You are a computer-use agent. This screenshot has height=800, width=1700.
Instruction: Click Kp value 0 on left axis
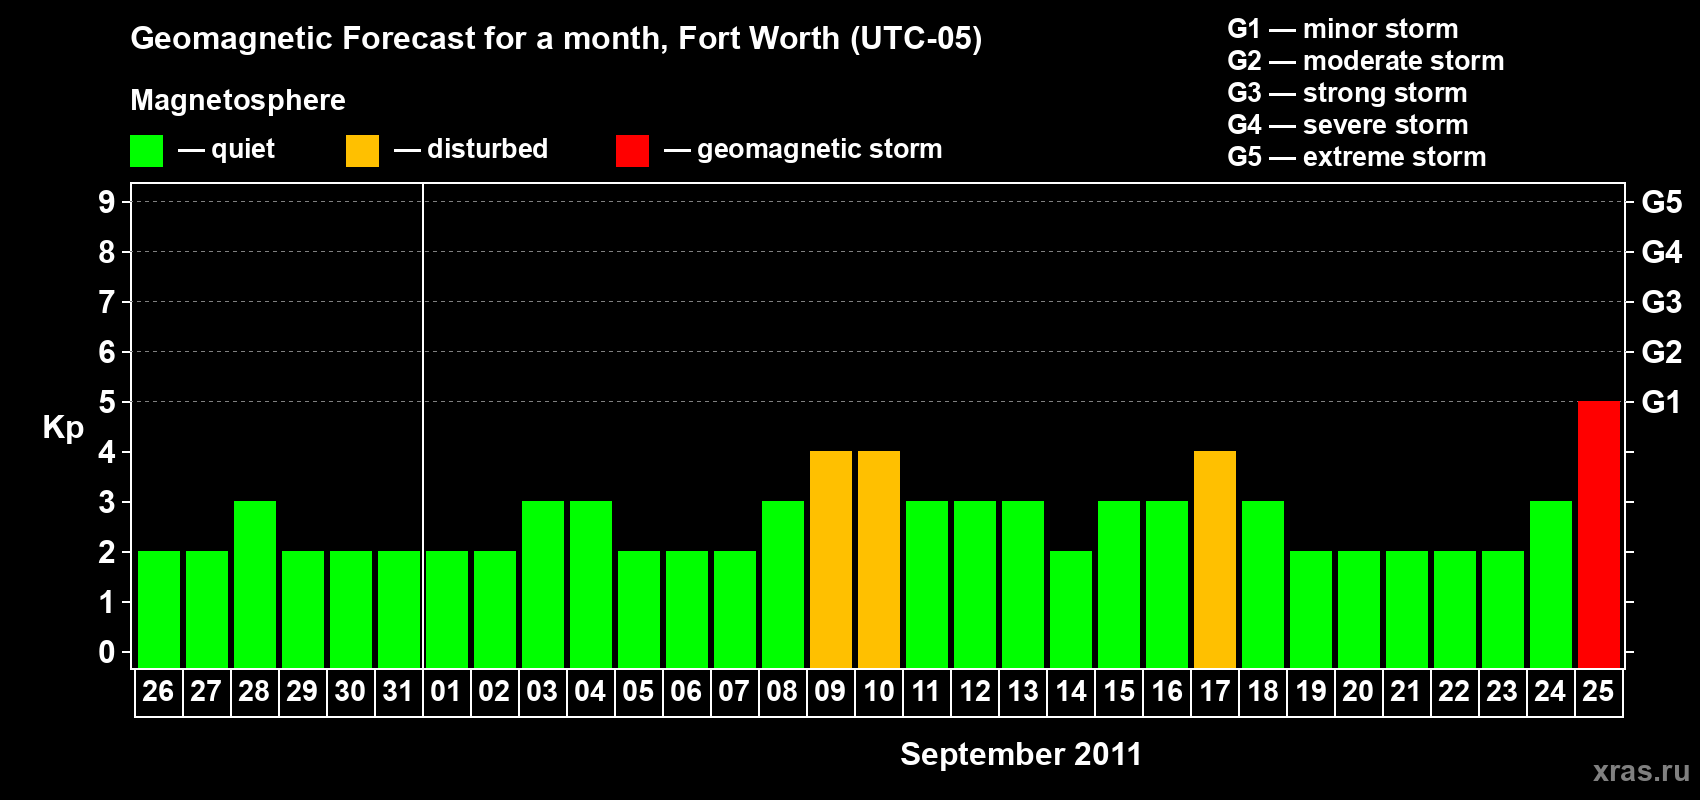(107, 652)
